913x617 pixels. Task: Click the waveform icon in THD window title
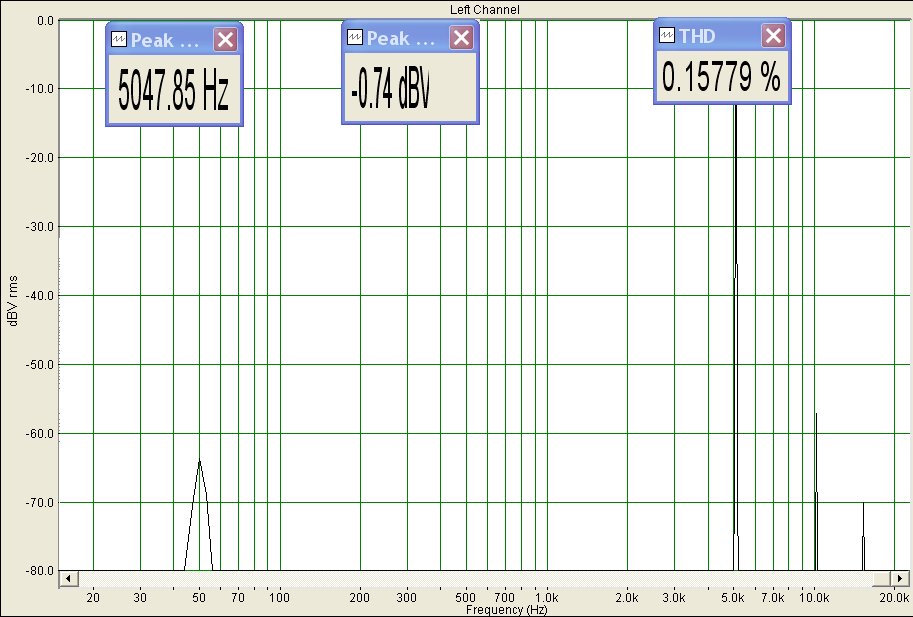(x=667, y=36)
